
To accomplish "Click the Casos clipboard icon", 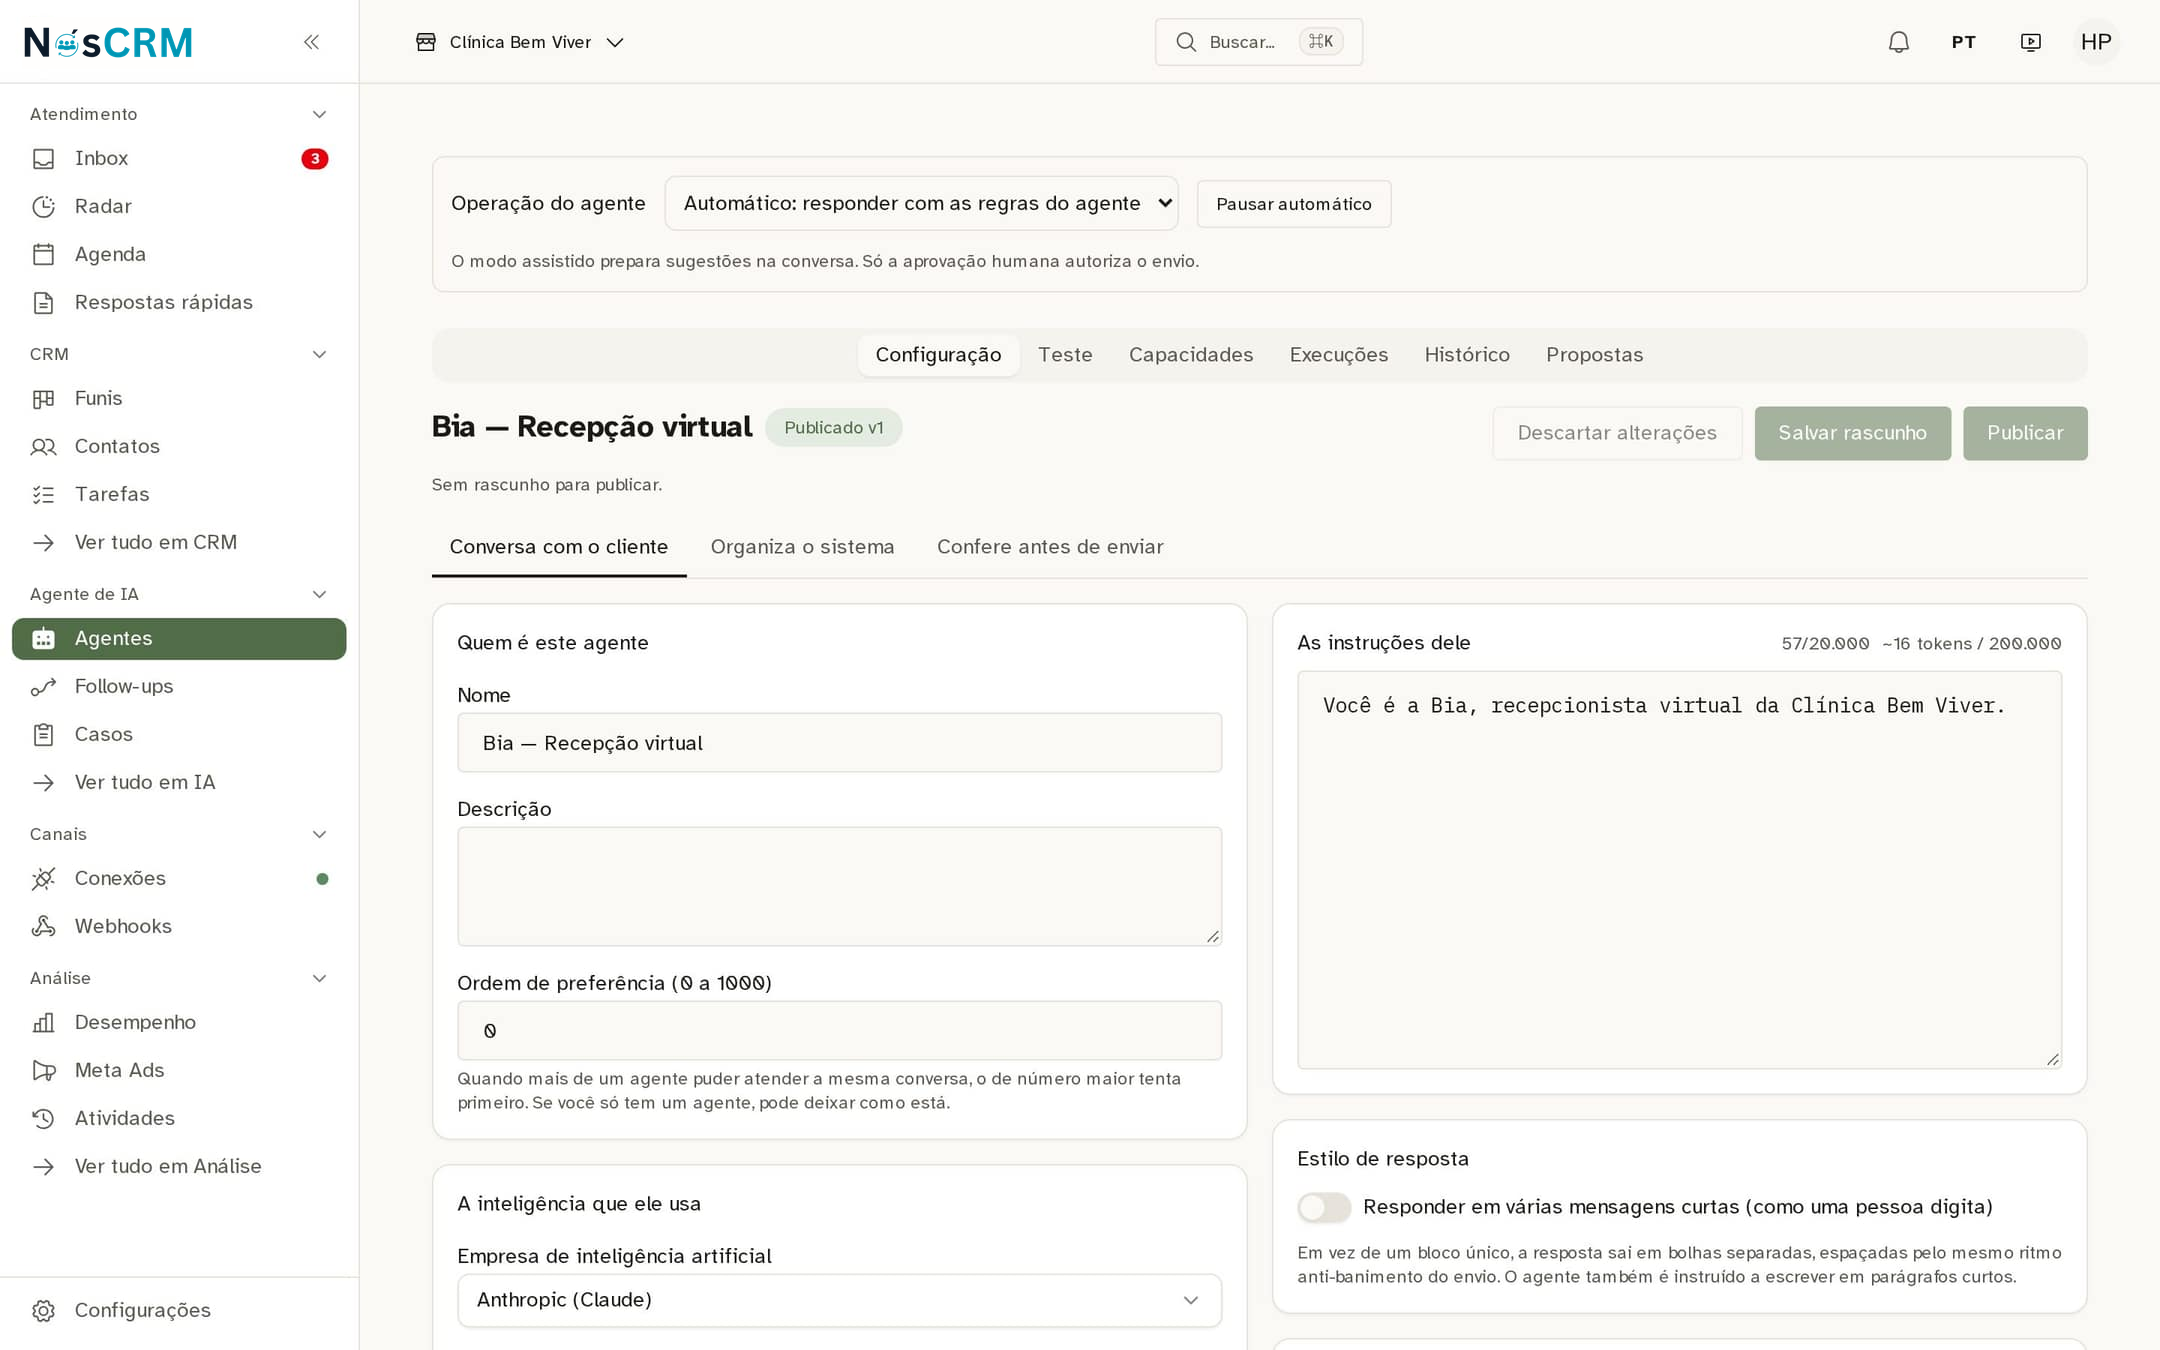I will coord(43,734).
